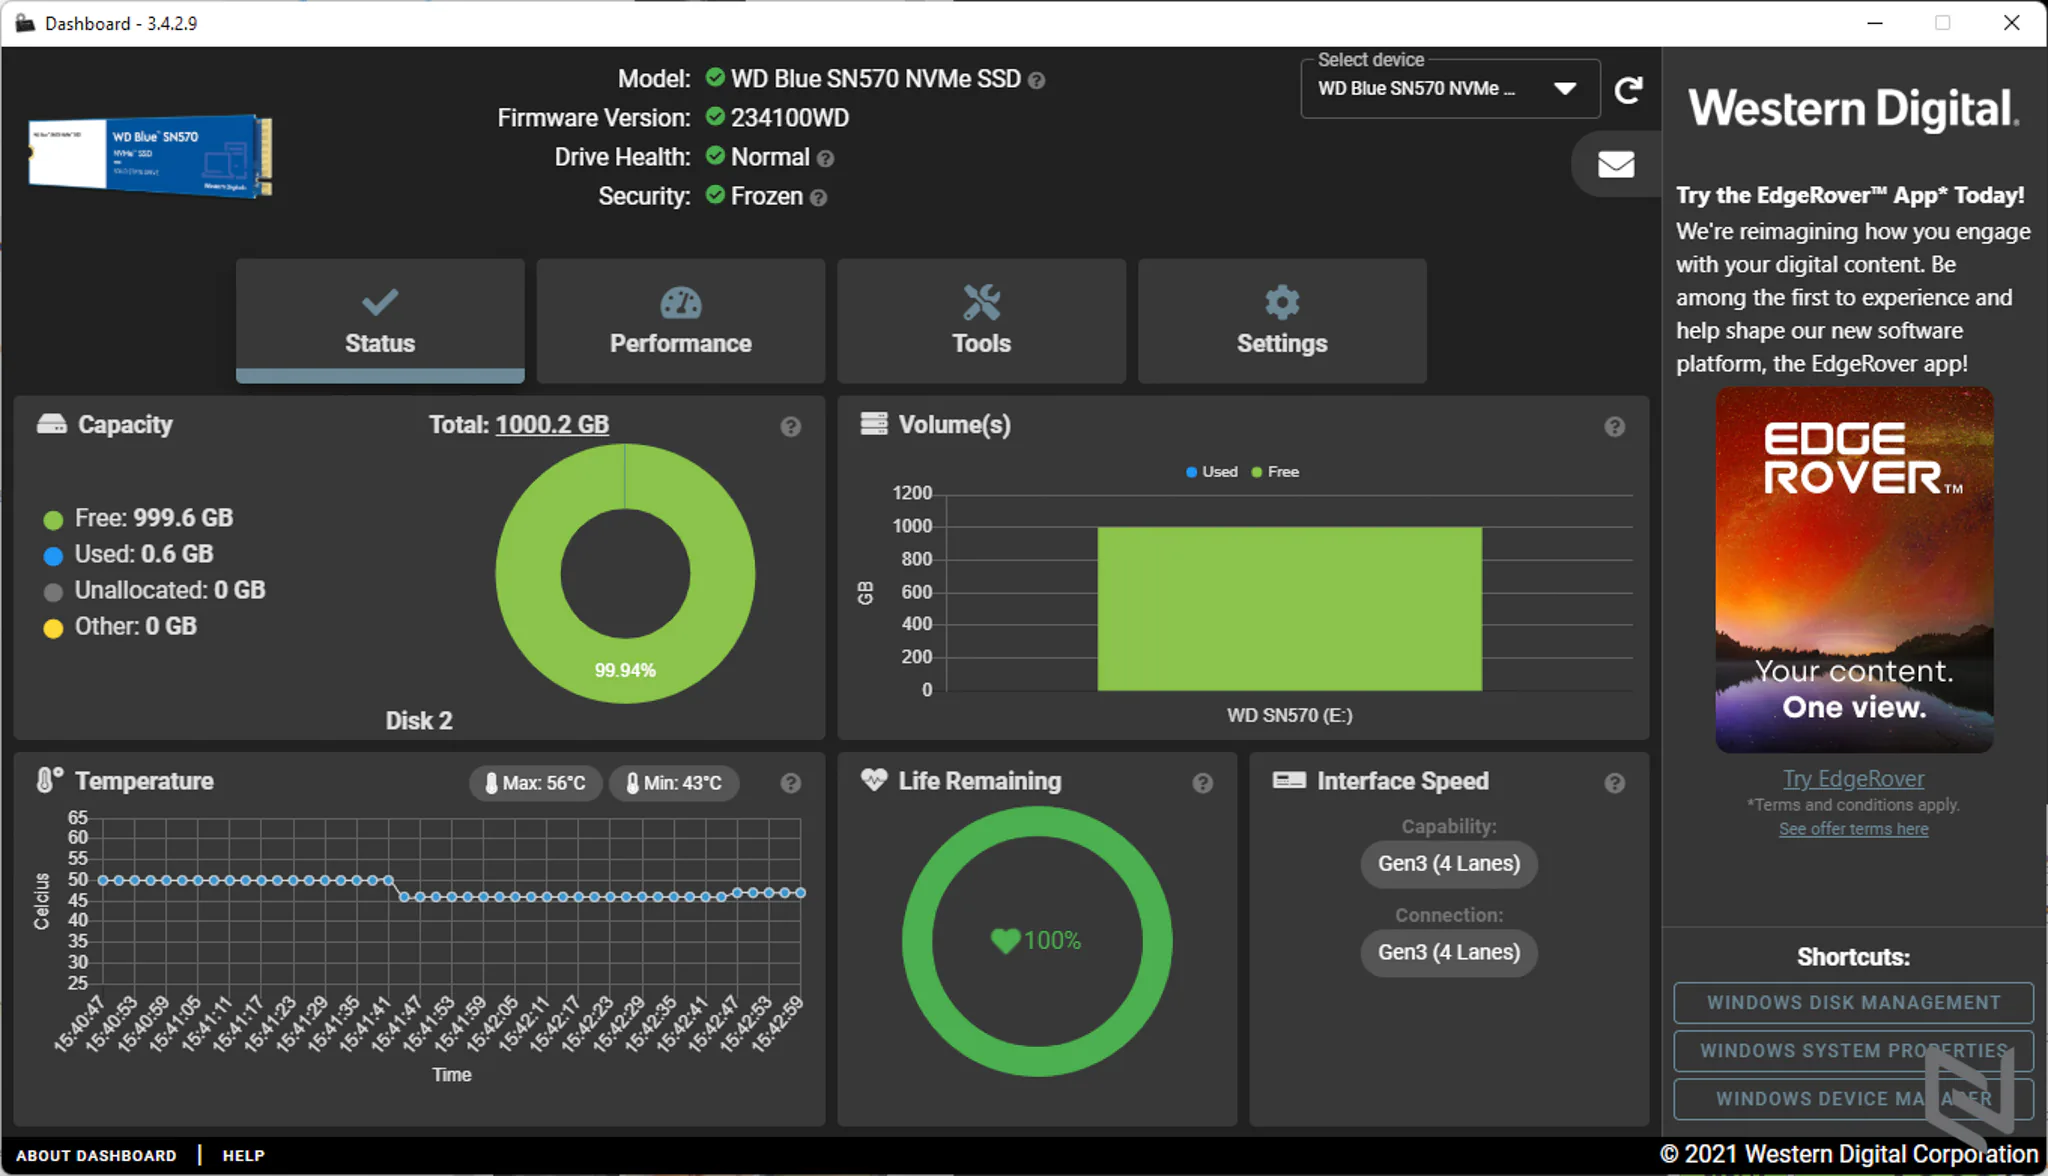Image resolution: width=2048 pixels, height=1176 pixels.
Task: Click the Temperature panel help icon
Action: click(791, 783)
